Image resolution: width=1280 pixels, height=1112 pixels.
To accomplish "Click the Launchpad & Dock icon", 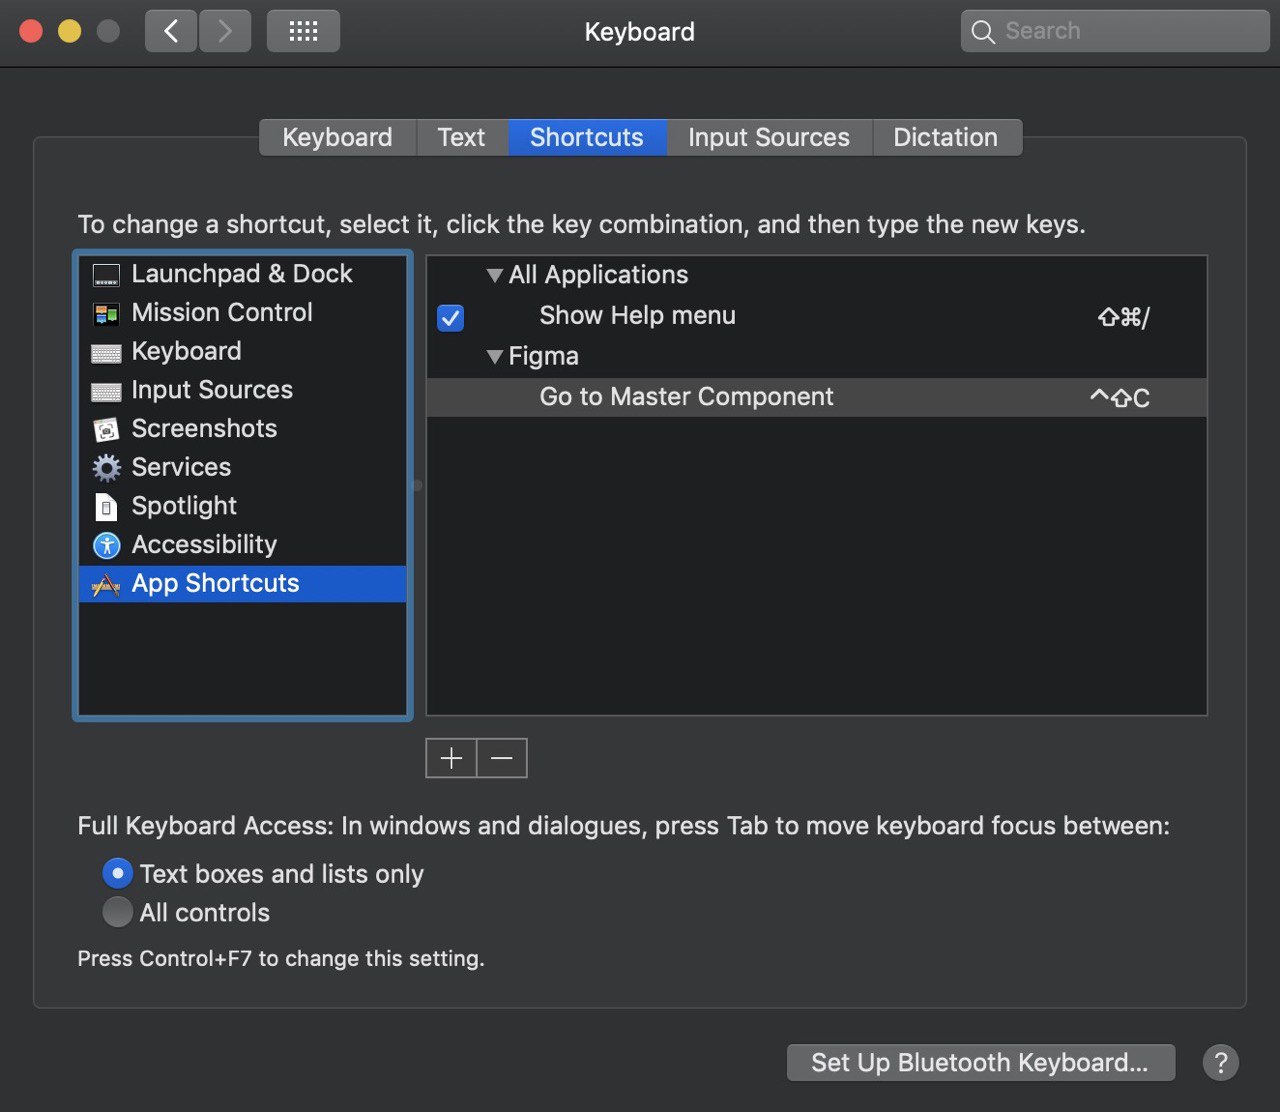I will point(106,275).
